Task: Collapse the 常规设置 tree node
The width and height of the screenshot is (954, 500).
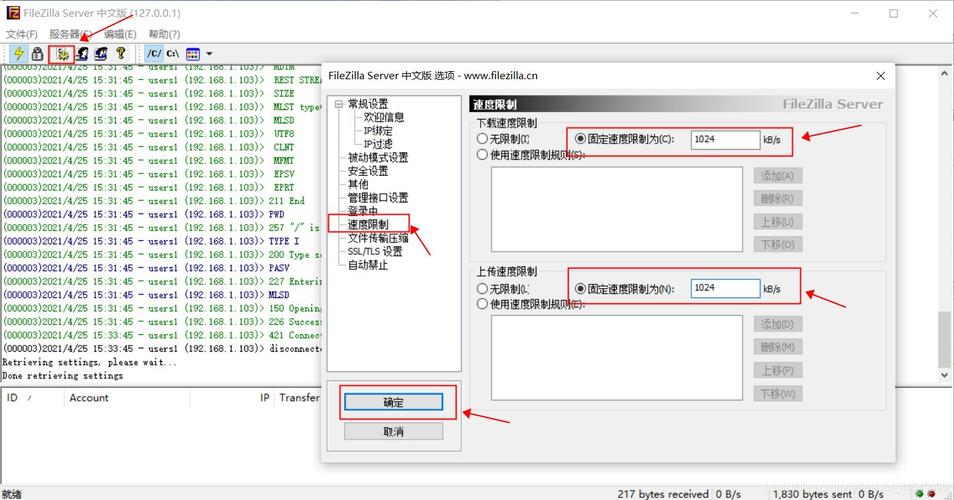Action: (339, 104)
